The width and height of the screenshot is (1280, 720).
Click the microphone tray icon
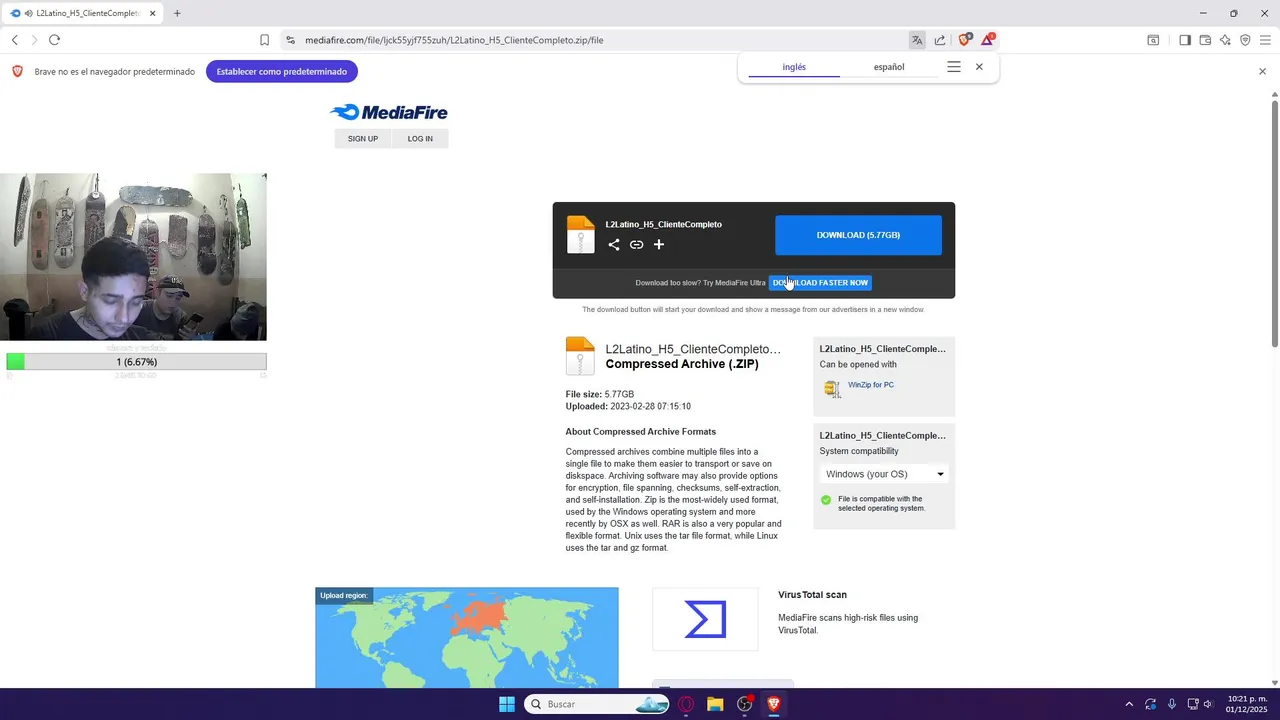[x=1171, y=704]
